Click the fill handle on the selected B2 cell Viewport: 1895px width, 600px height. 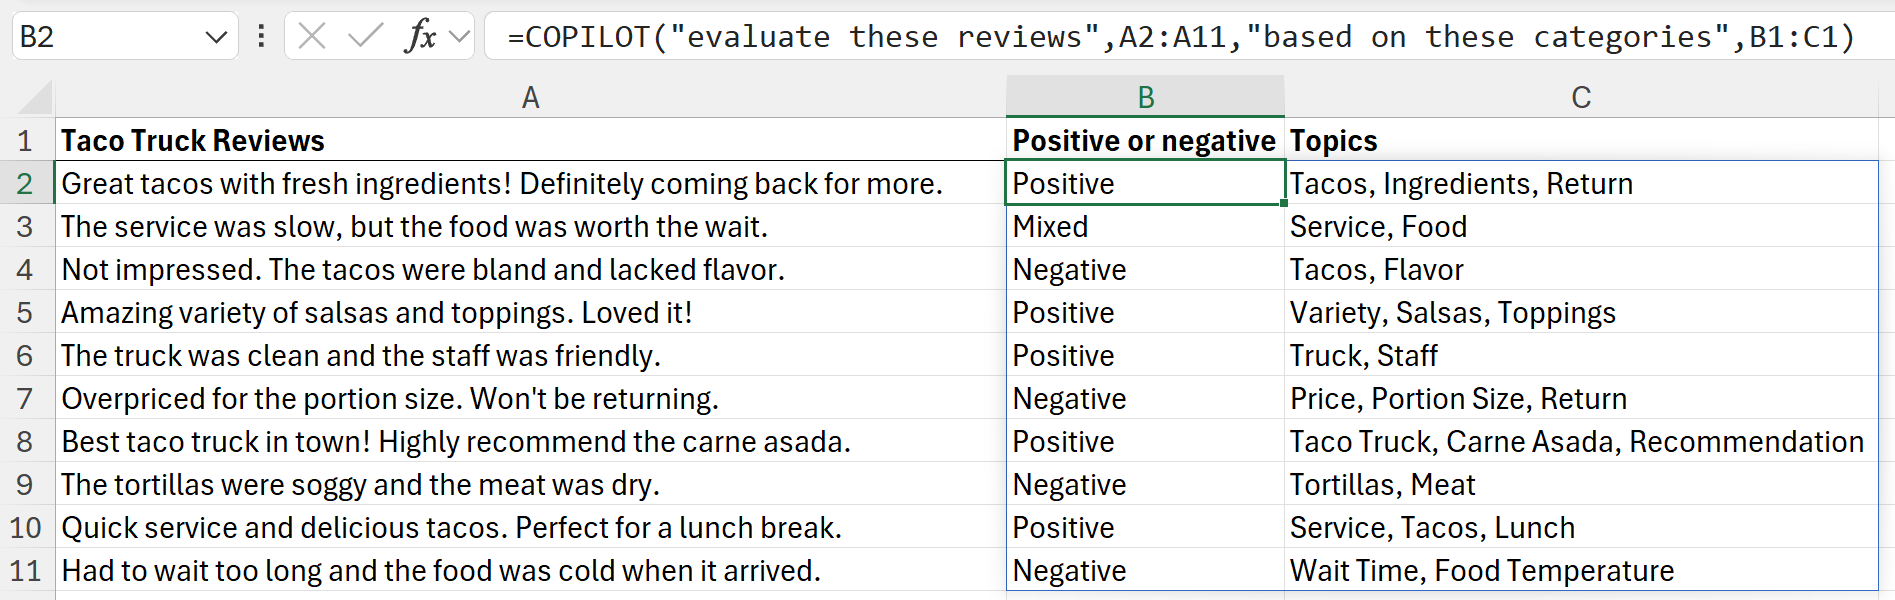click(1283, 204)
